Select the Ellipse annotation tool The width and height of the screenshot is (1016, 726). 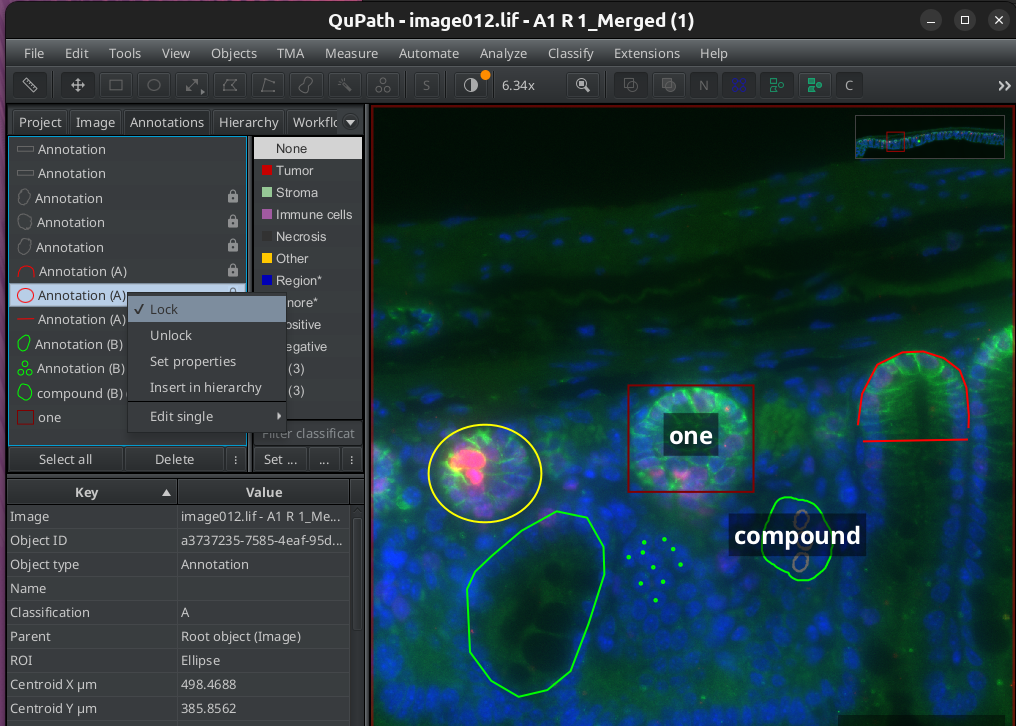(x=153, y=85)
